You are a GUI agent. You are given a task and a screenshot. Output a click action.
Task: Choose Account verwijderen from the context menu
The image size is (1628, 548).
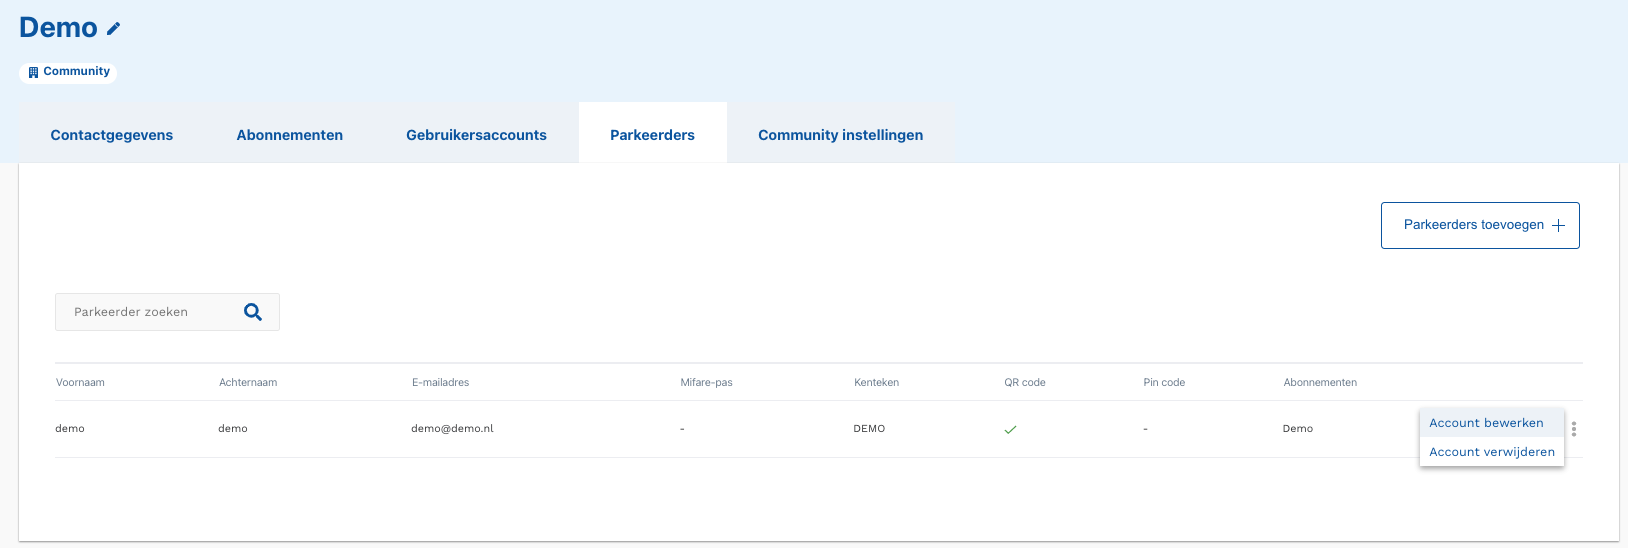(x=1491, y=452)
